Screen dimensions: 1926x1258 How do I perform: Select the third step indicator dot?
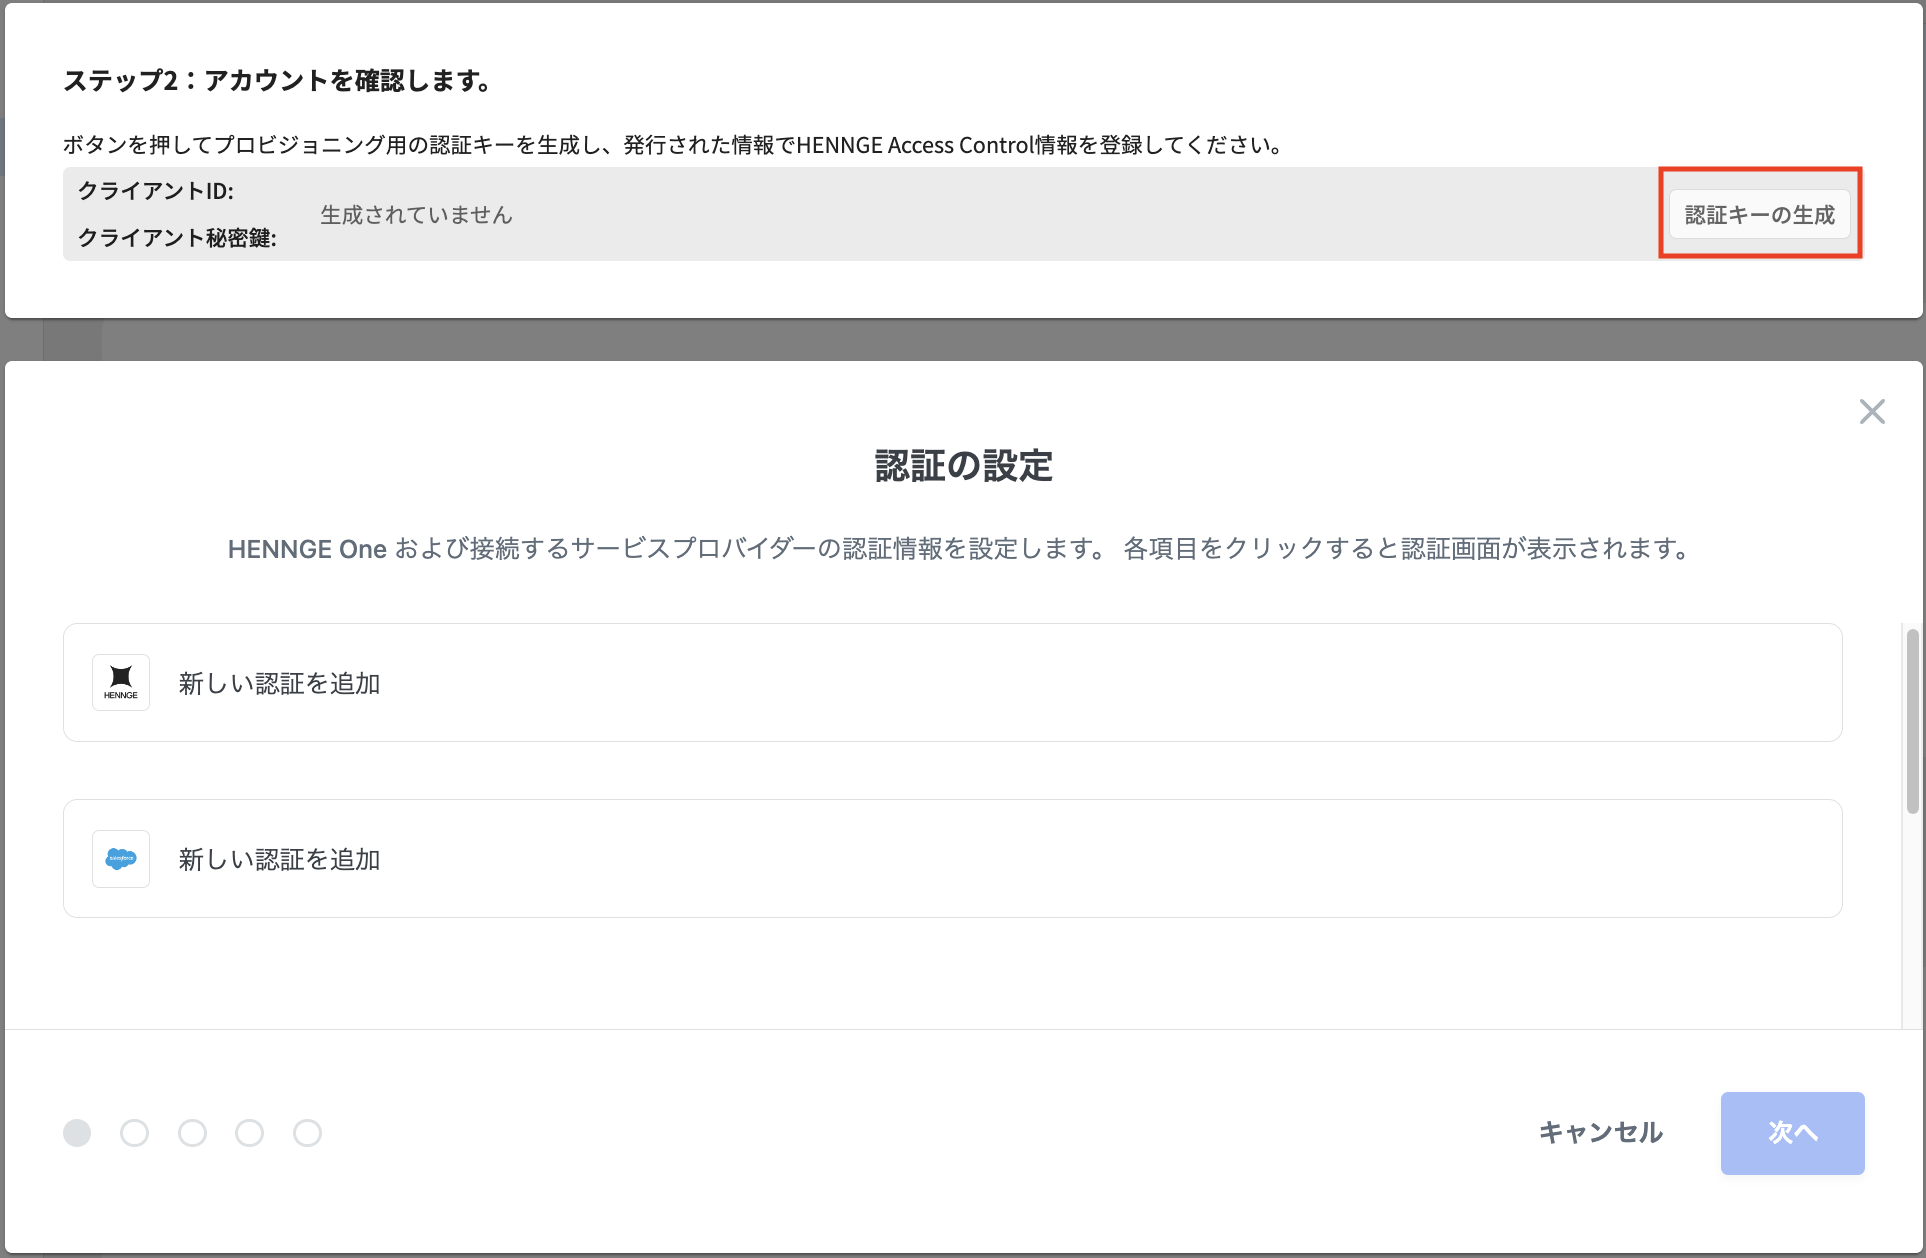point(192,1132)
